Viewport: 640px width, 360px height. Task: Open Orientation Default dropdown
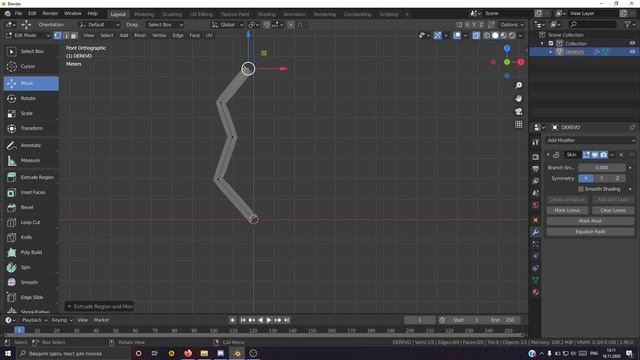[x=100, y=25]
